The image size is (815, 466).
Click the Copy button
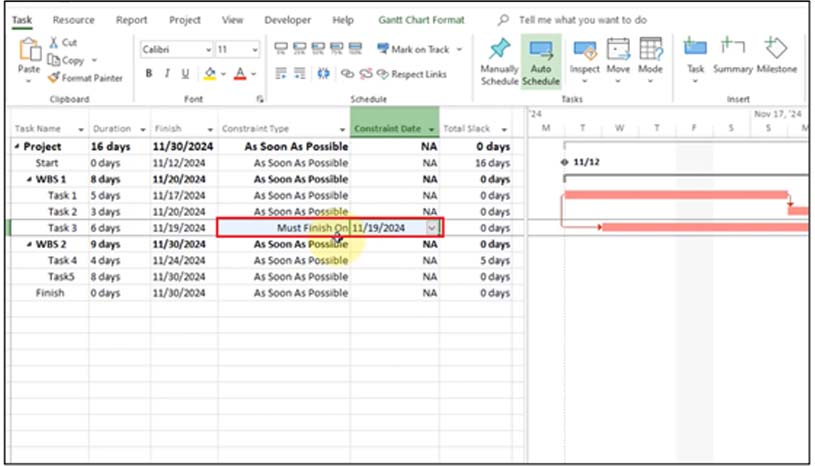[x=66, y=60]
